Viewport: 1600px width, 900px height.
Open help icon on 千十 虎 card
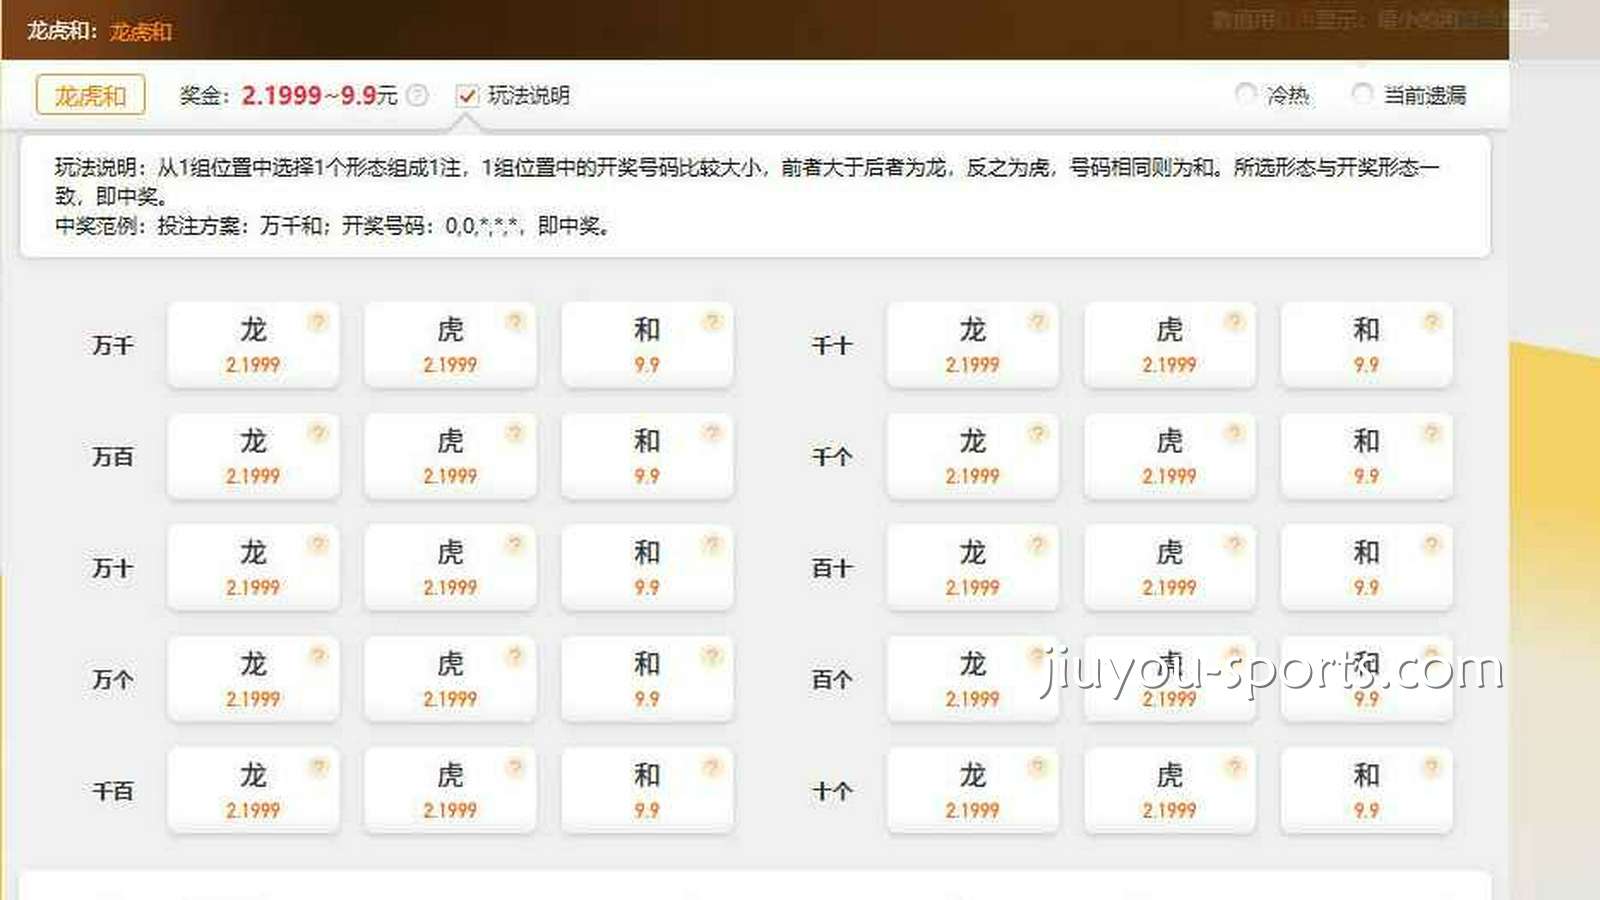click(x=1234, y=321)
